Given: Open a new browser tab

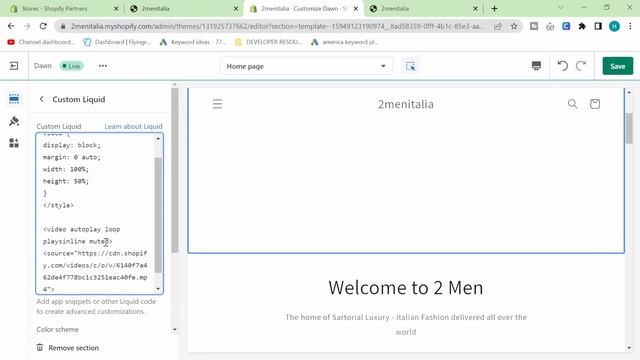Looking at the screenshot, I should 494,9.
